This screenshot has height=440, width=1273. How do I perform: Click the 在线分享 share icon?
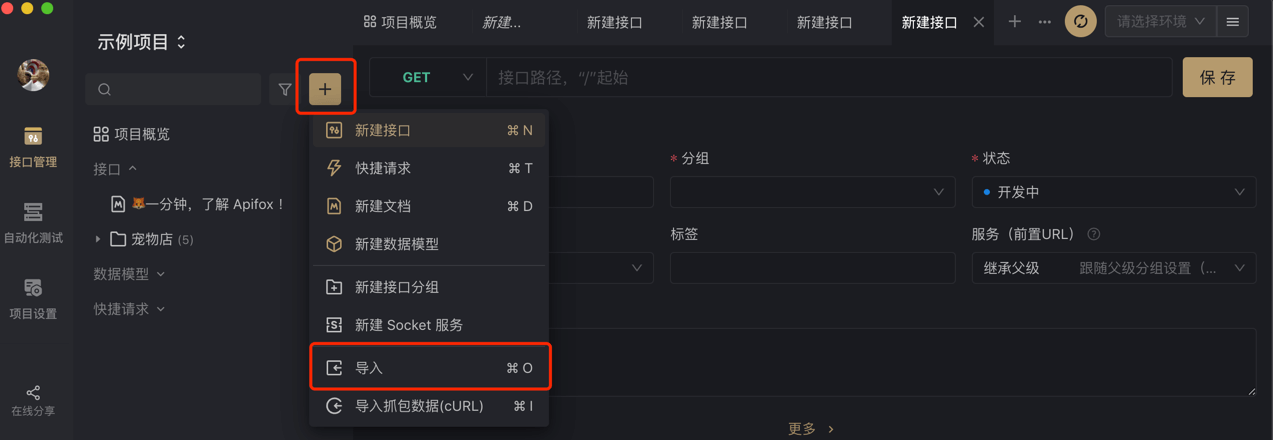point(33,400)
